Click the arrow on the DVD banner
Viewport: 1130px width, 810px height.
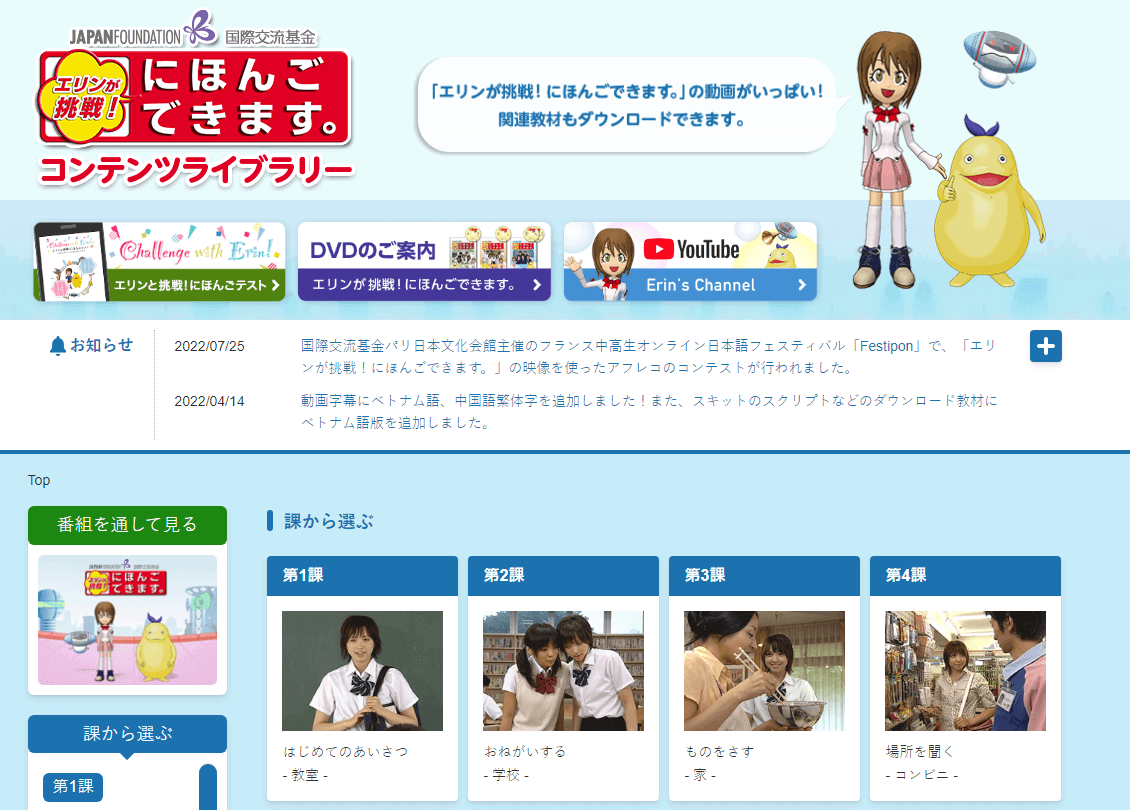click(x=537, y=285)
